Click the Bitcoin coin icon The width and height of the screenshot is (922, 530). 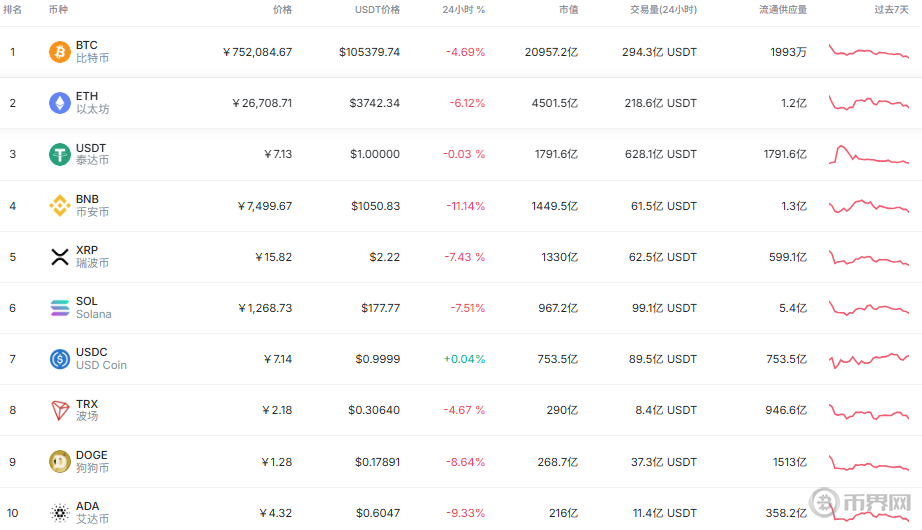point(60,52)
